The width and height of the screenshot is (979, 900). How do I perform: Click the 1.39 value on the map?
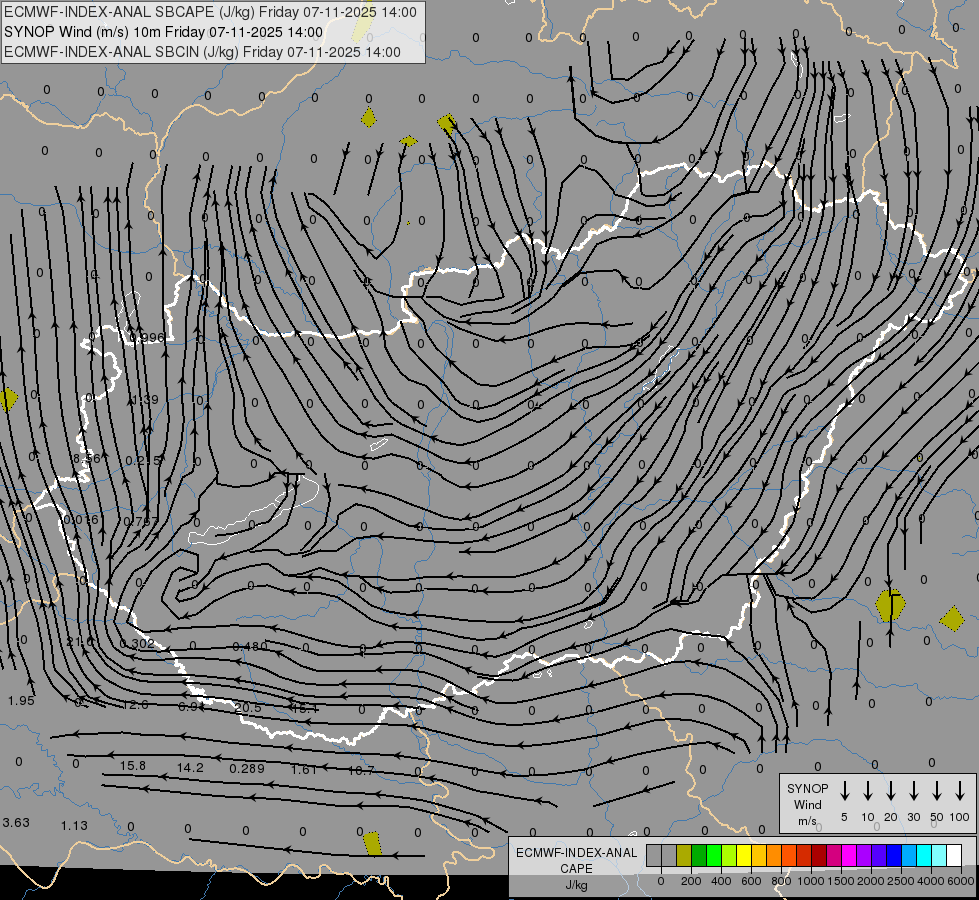145,399
